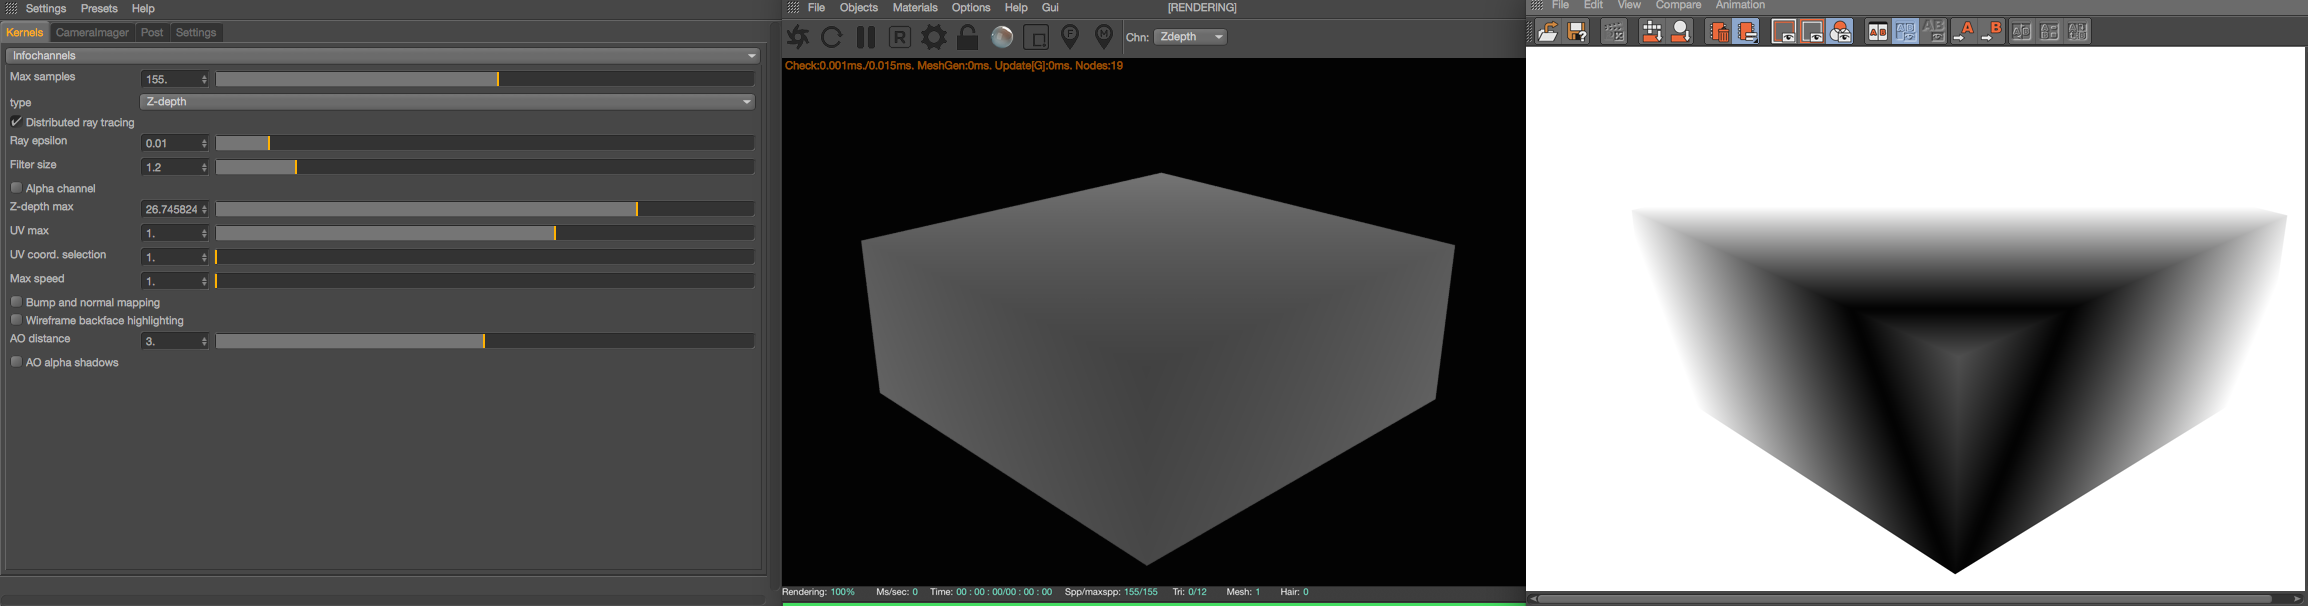Open the Presets menu
This screenshot has height=606, width=2308.
[99, 8]
